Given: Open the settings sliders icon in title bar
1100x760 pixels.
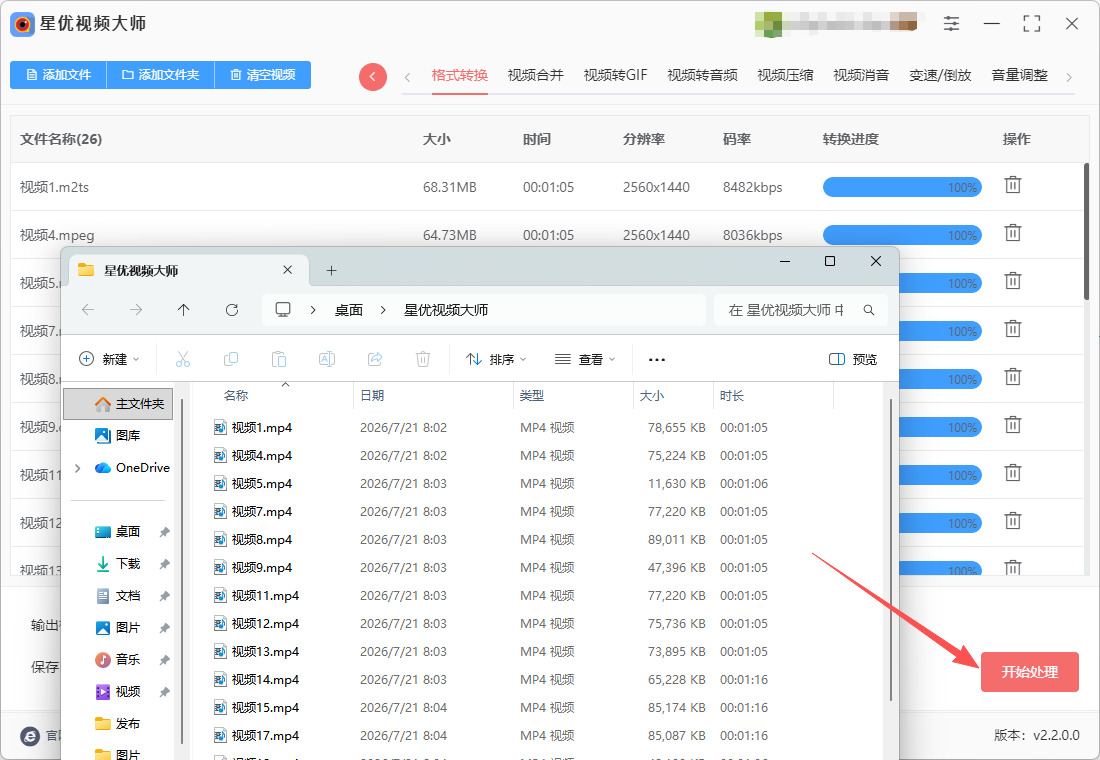Looking at the screenshot, I should [x=951, y=23].
